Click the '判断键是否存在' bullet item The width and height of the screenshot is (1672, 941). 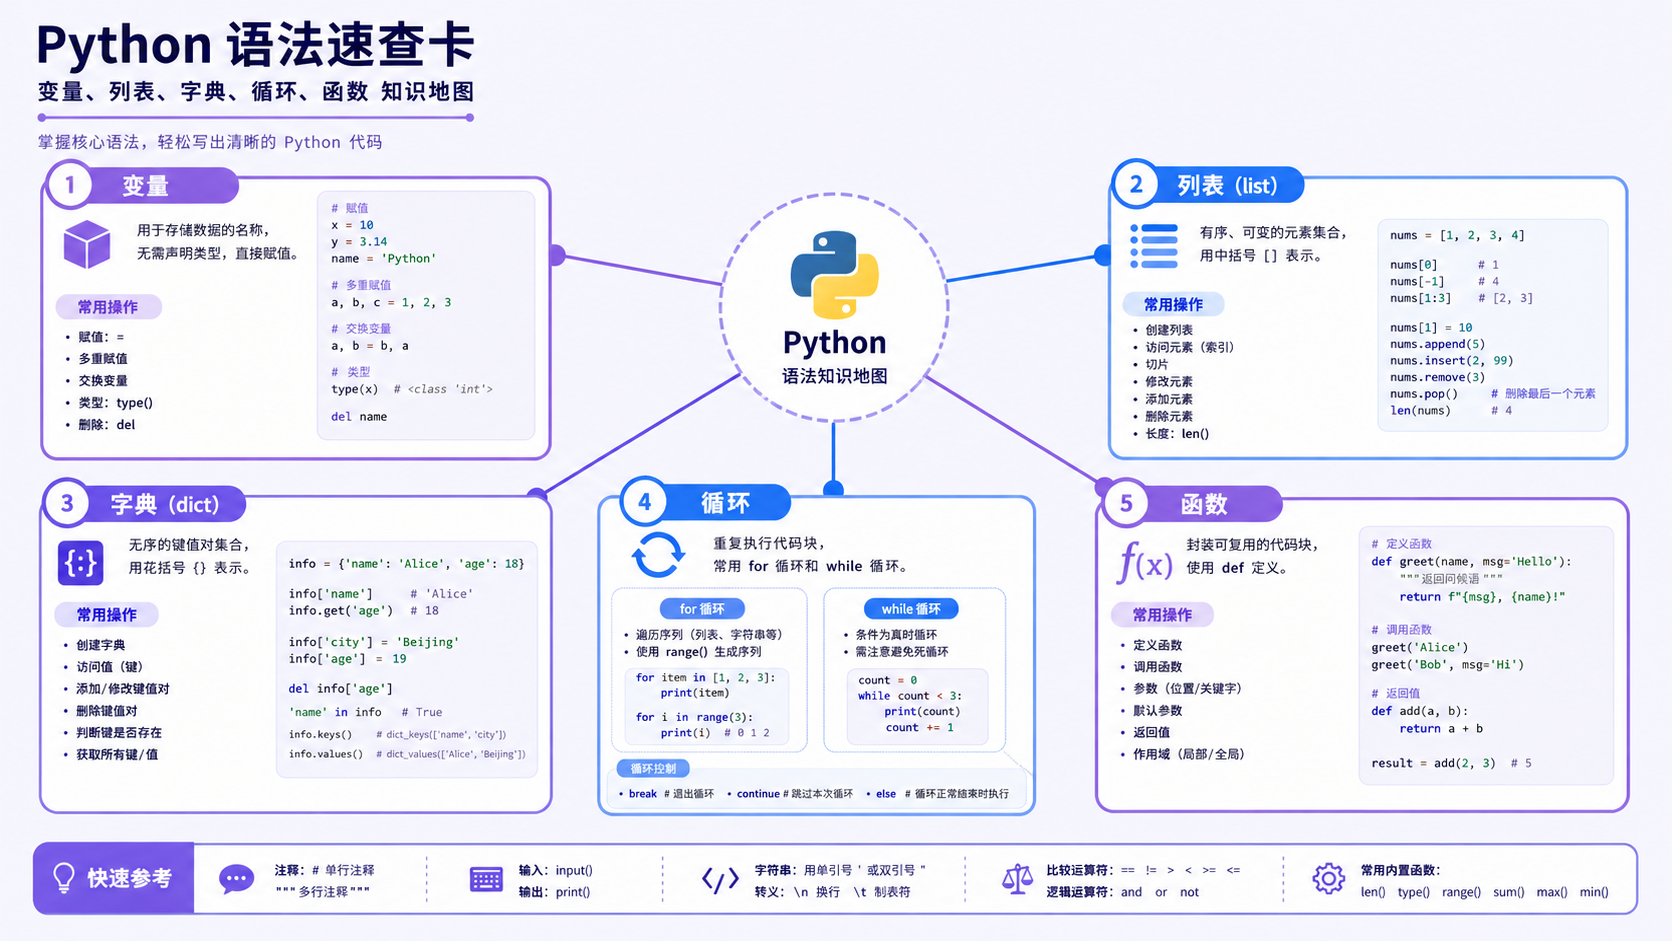(x=119, y=732)
